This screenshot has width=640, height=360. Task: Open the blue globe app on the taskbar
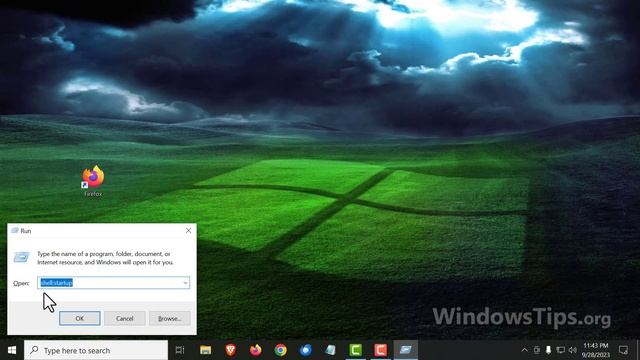point(305,350)
